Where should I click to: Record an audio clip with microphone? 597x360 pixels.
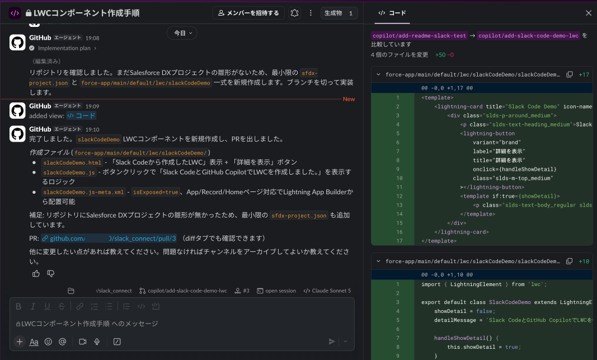pyautogui.click(x=97, y=342)
